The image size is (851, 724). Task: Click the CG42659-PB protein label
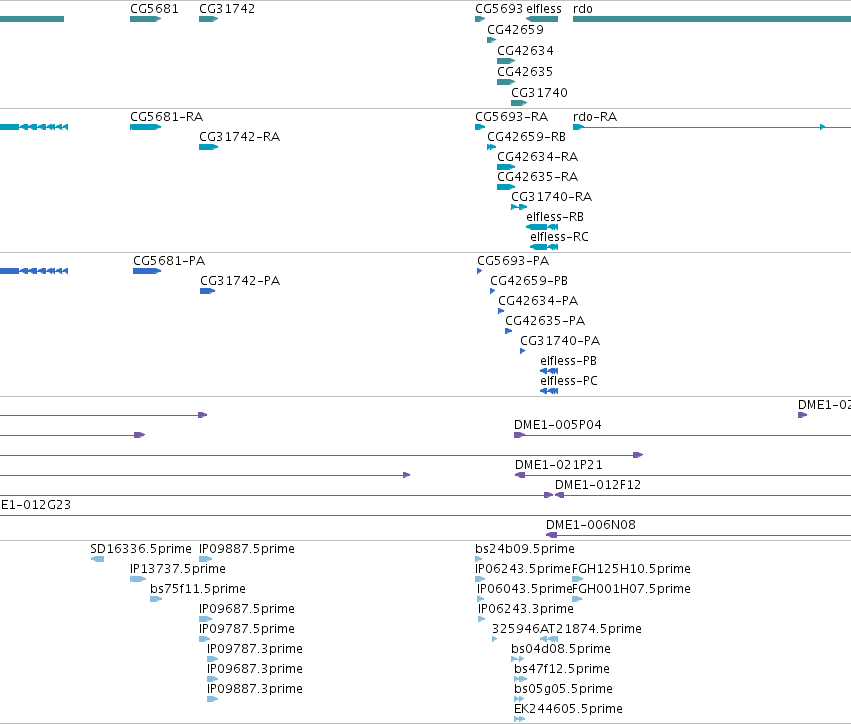coord(529,281)
